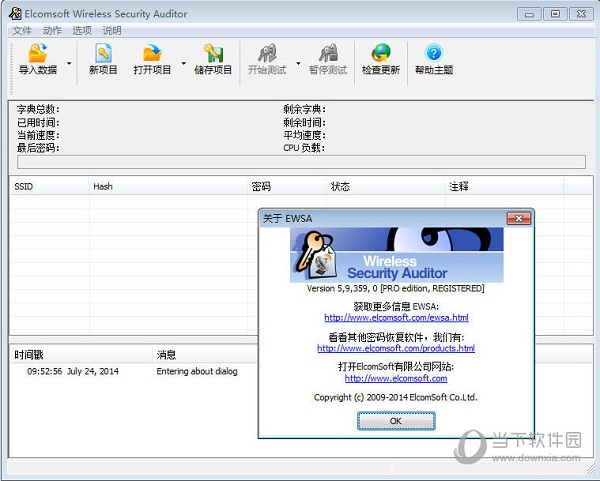This screenshot has width=600, height=481.
Task: Expand the dropdown arrow beside 打开项目
Action: tap(184, 63)
